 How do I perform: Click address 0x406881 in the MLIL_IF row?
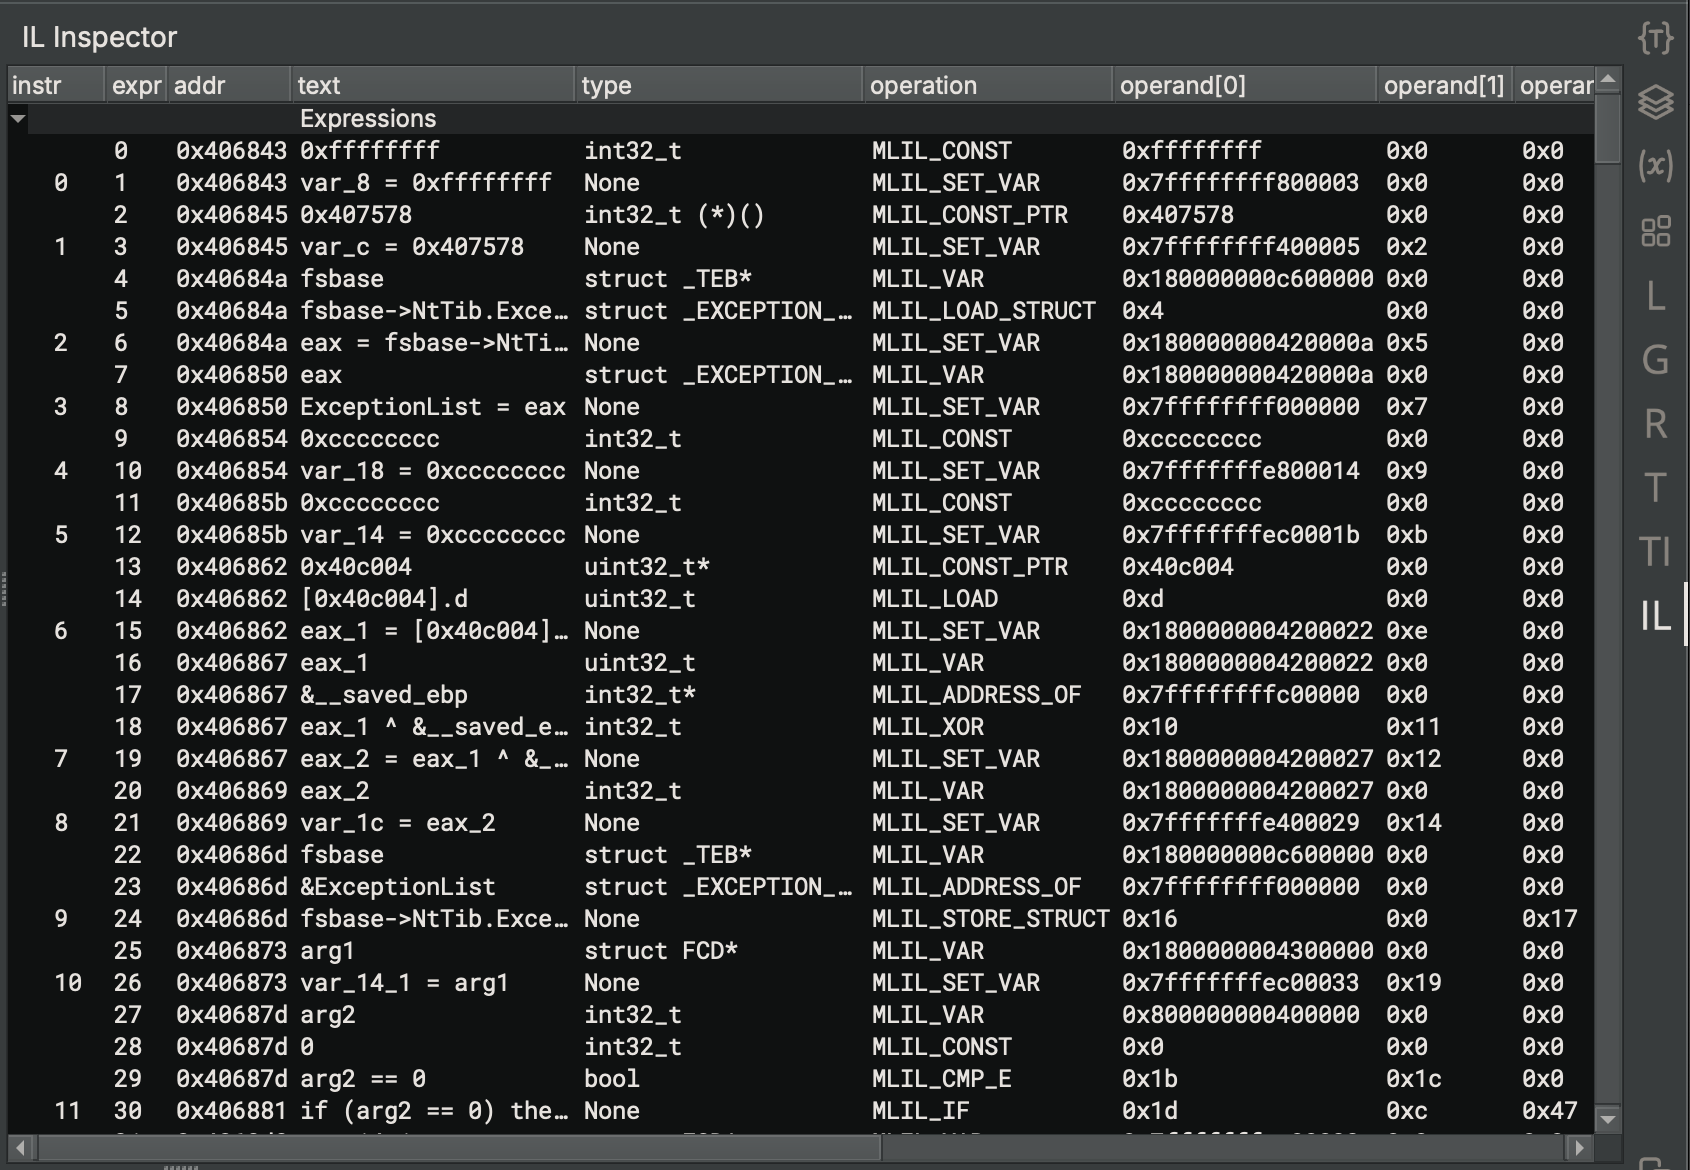(231, 1111)
